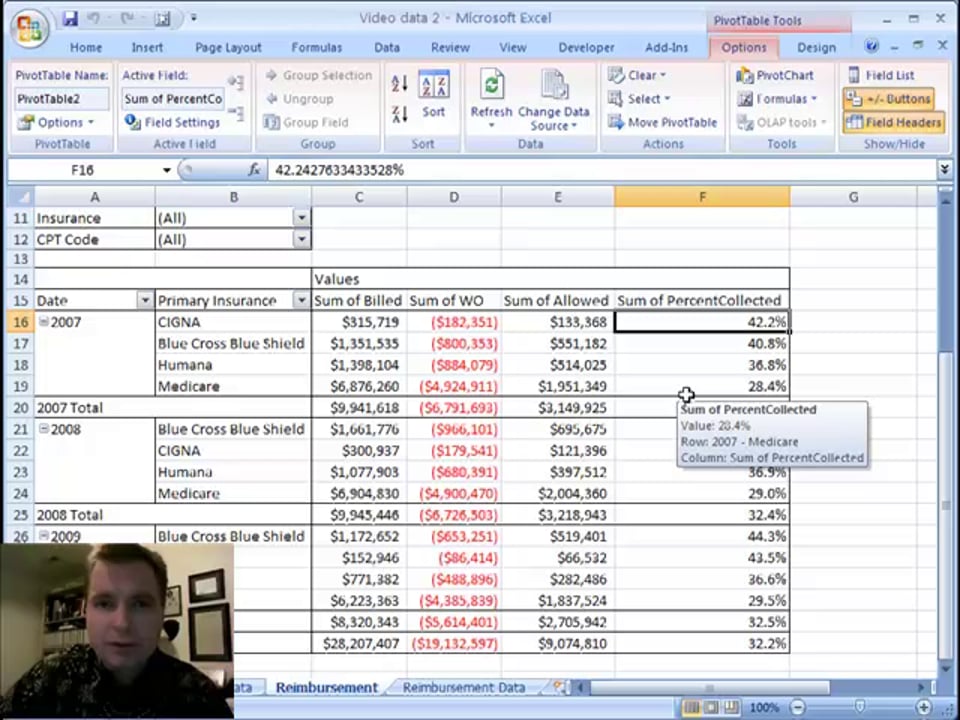Open the Select actions dropdown
The image size is (960, 720).
(639, 99)
